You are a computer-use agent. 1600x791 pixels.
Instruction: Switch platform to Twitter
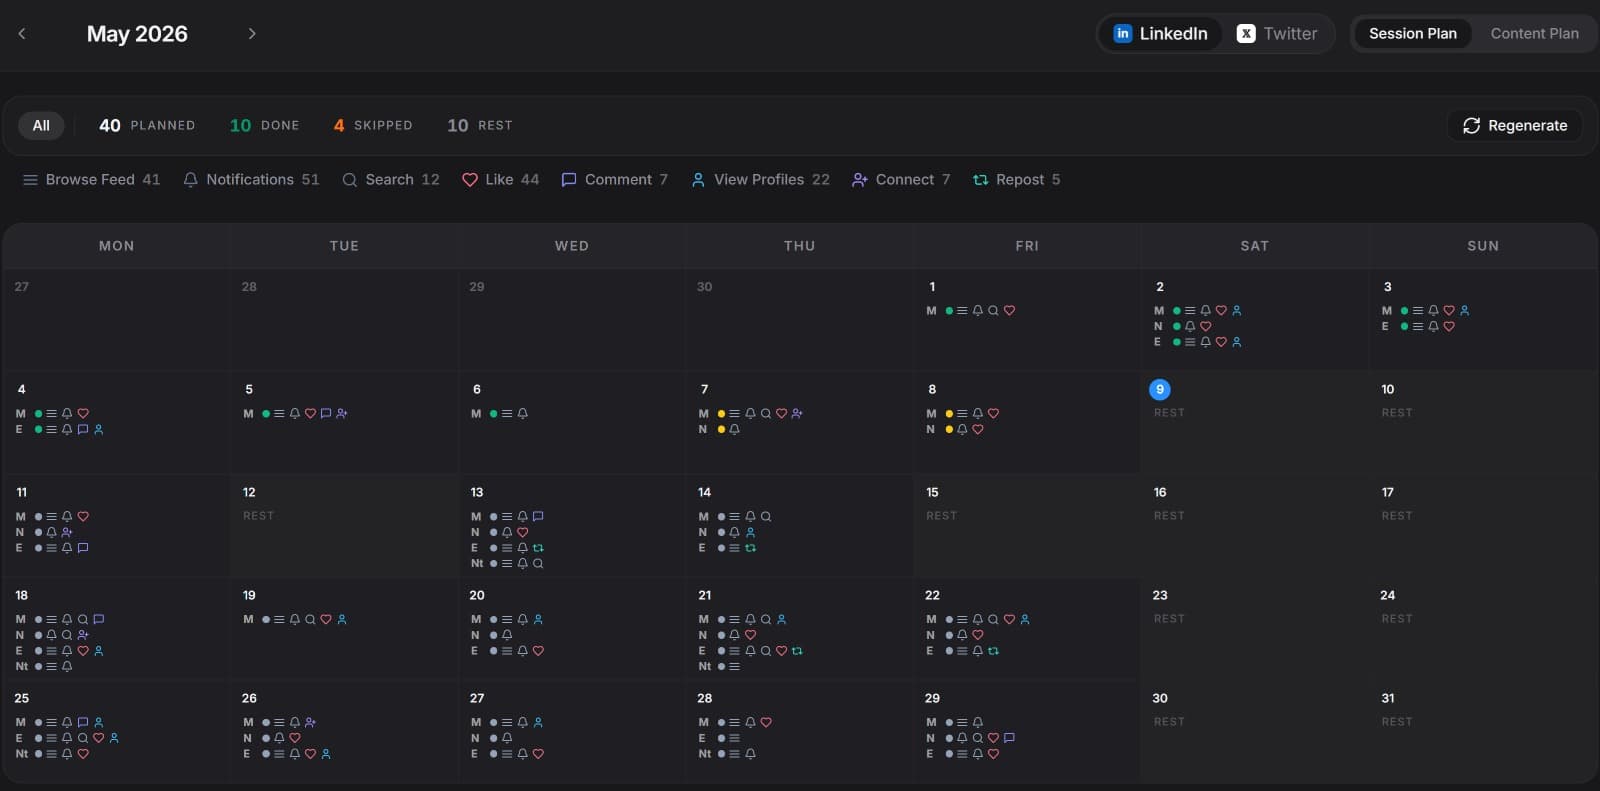click(x=1277, y=33)
